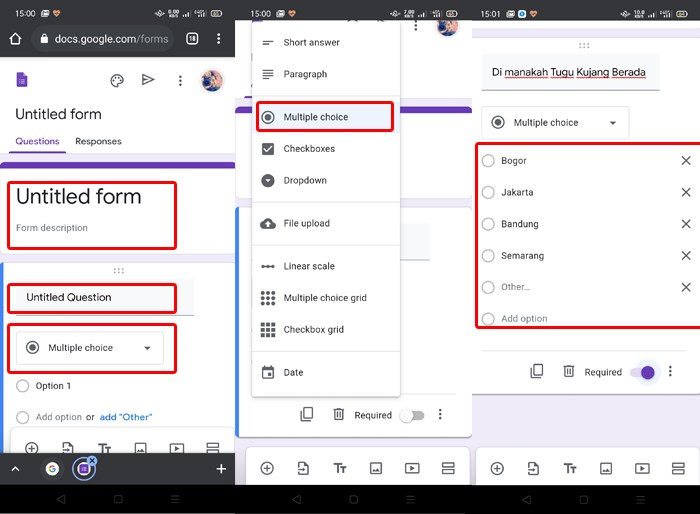Tap the Send arrow icon in left screen
Screen dimensions: 700x514
148,80
